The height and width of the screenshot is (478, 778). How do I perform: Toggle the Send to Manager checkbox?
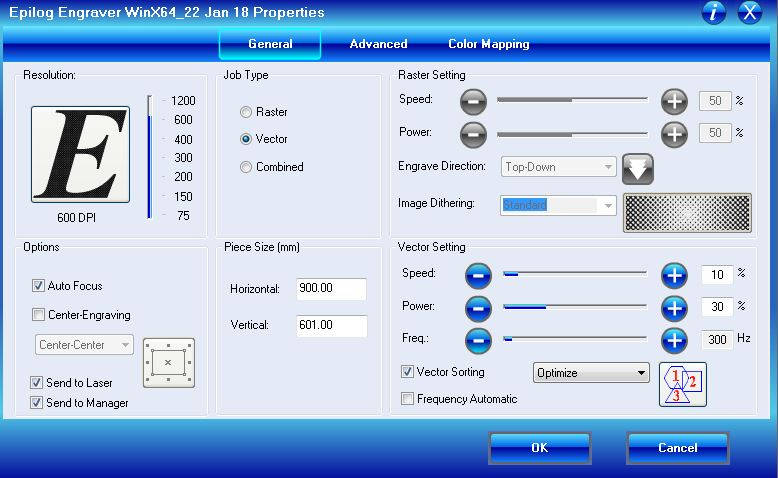36,402
